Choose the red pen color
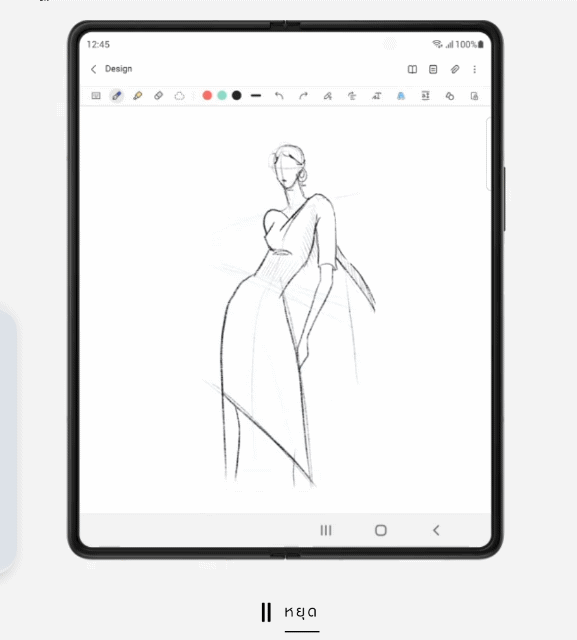Viewport: 577px width, 640px height. (207, 96)
